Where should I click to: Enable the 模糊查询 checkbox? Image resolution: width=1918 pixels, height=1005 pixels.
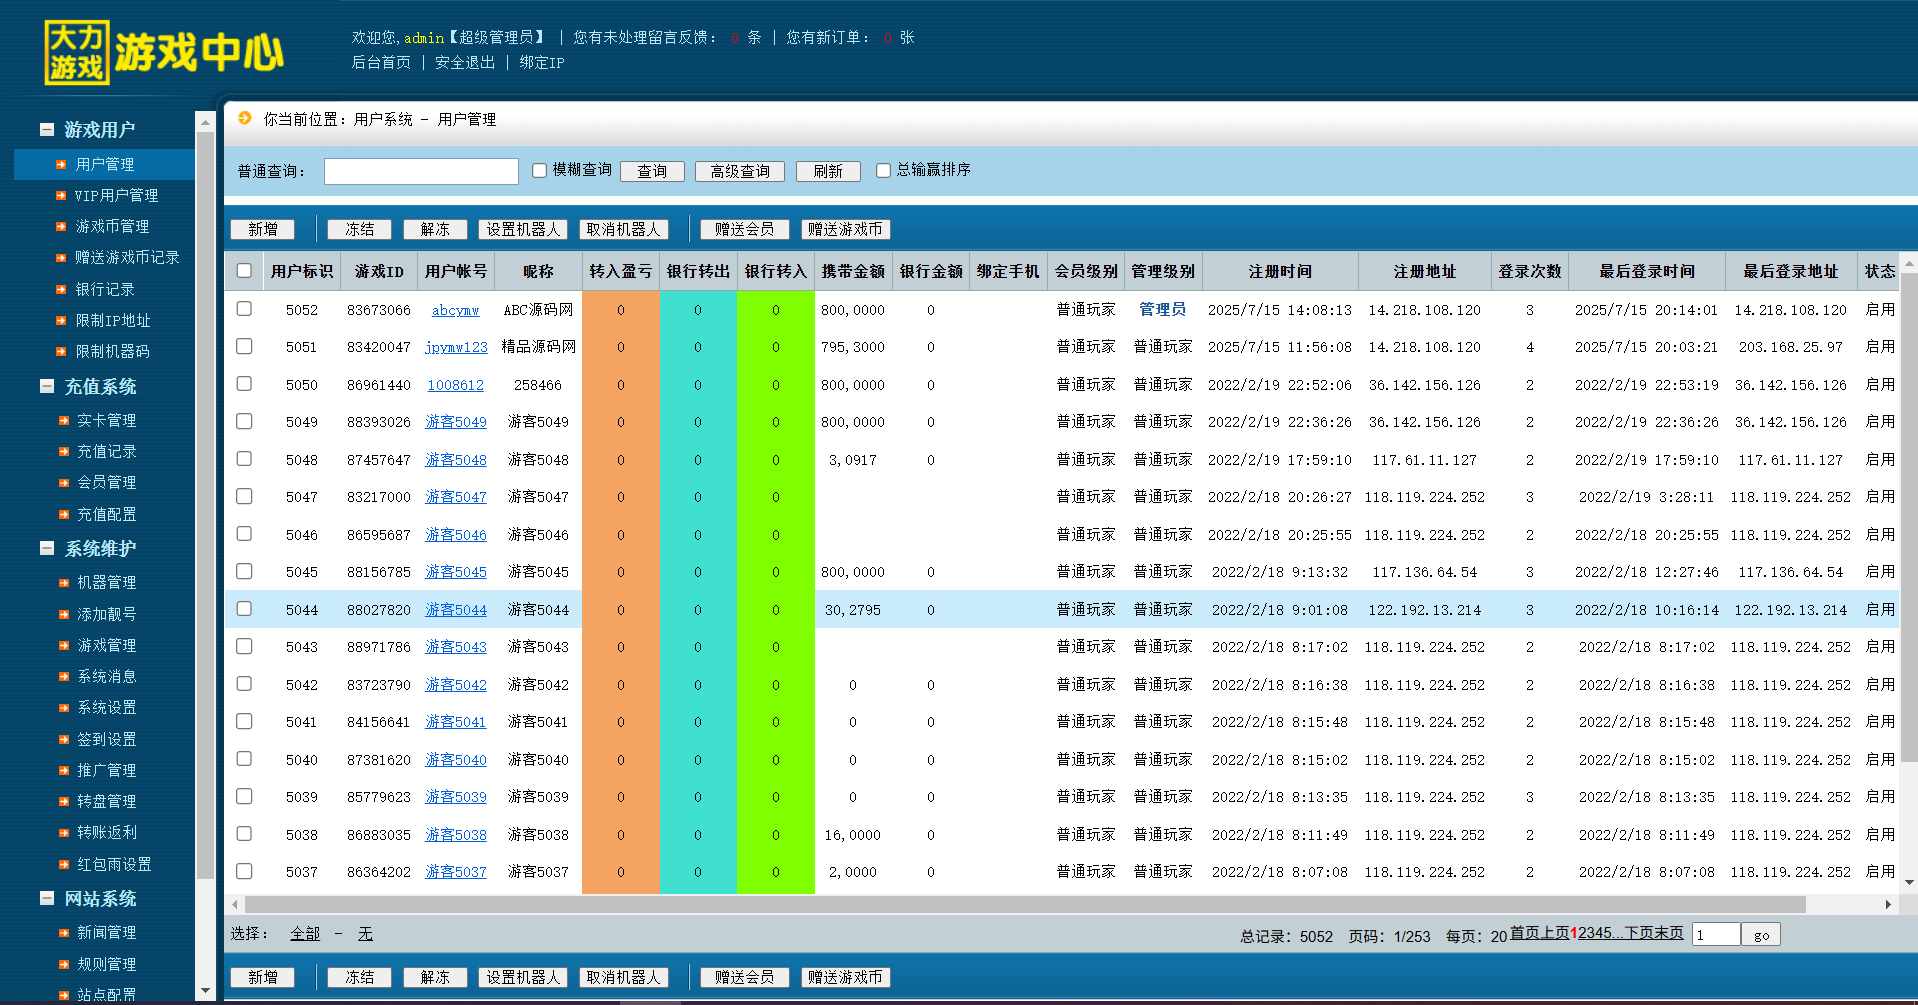click(x=540, y=171)
